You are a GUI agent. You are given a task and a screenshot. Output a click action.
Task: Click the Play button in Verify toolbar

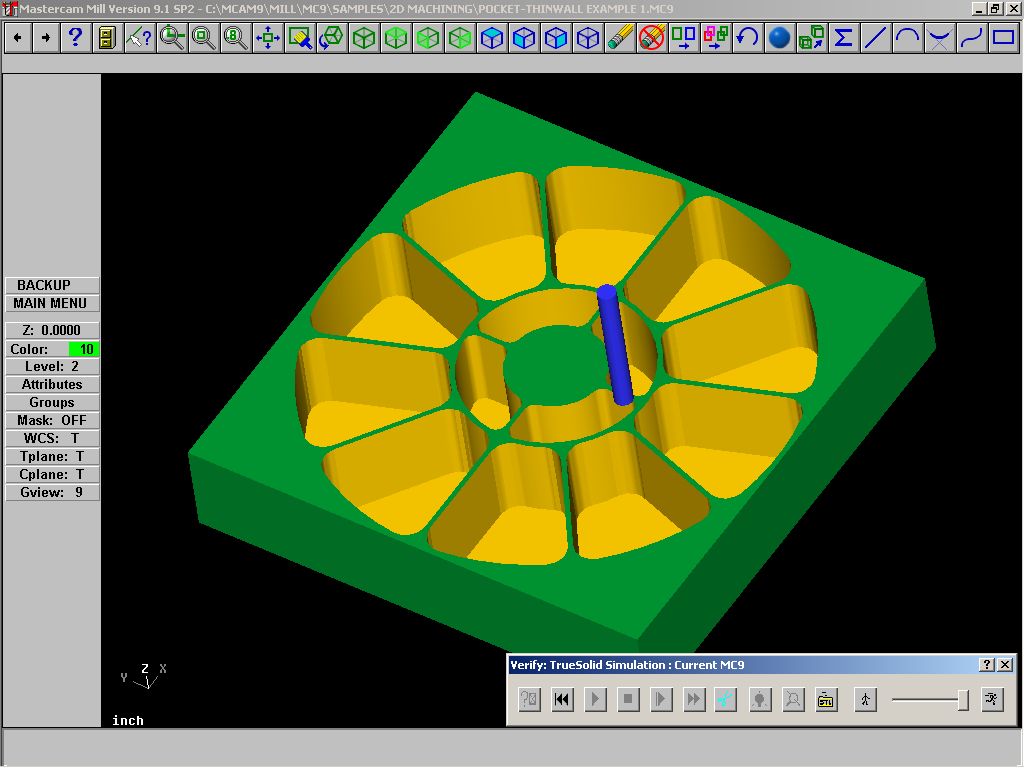pos(595,700)
